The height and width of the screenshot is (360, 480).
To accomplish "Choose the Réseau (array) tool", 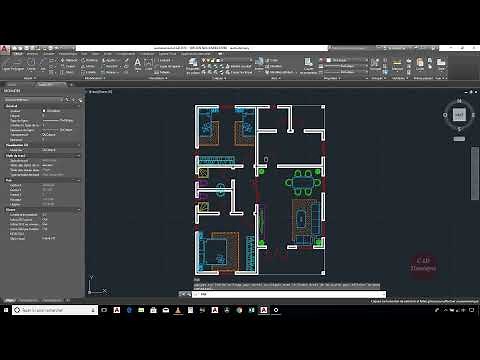I will 110,72.
